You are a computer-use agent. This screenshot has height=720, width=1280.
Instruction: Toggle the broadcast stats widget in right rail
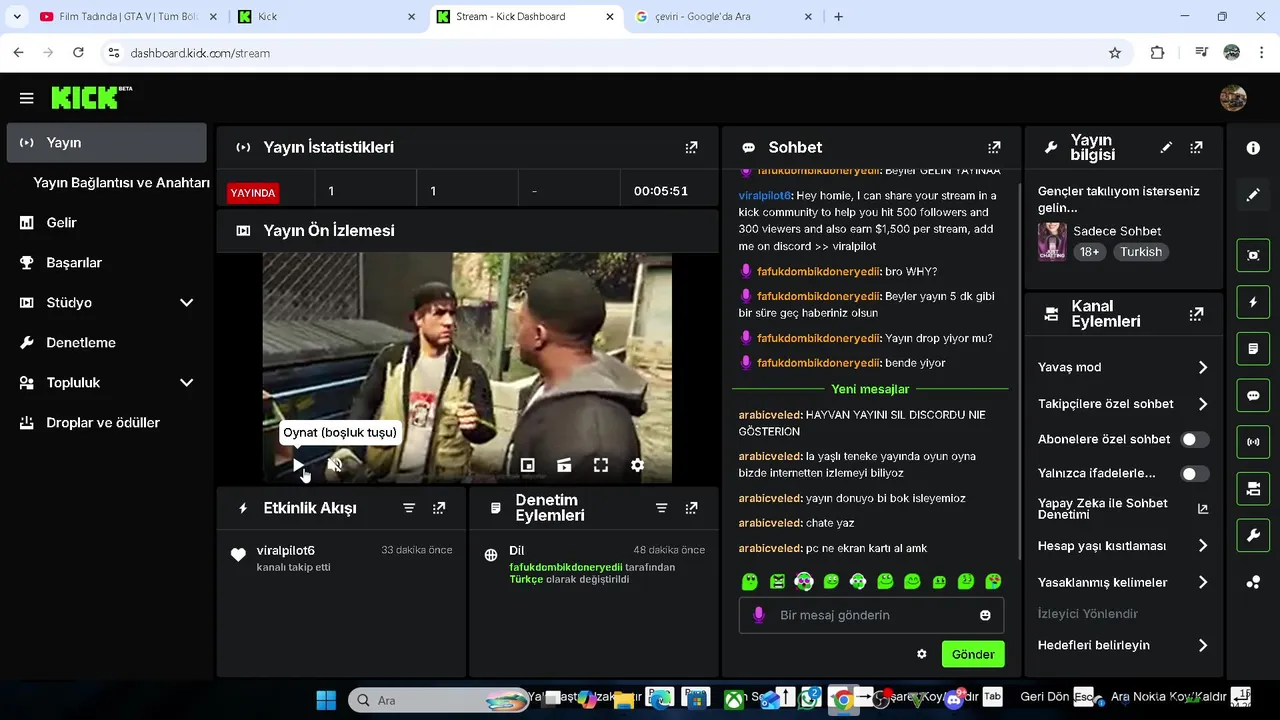1253,442
